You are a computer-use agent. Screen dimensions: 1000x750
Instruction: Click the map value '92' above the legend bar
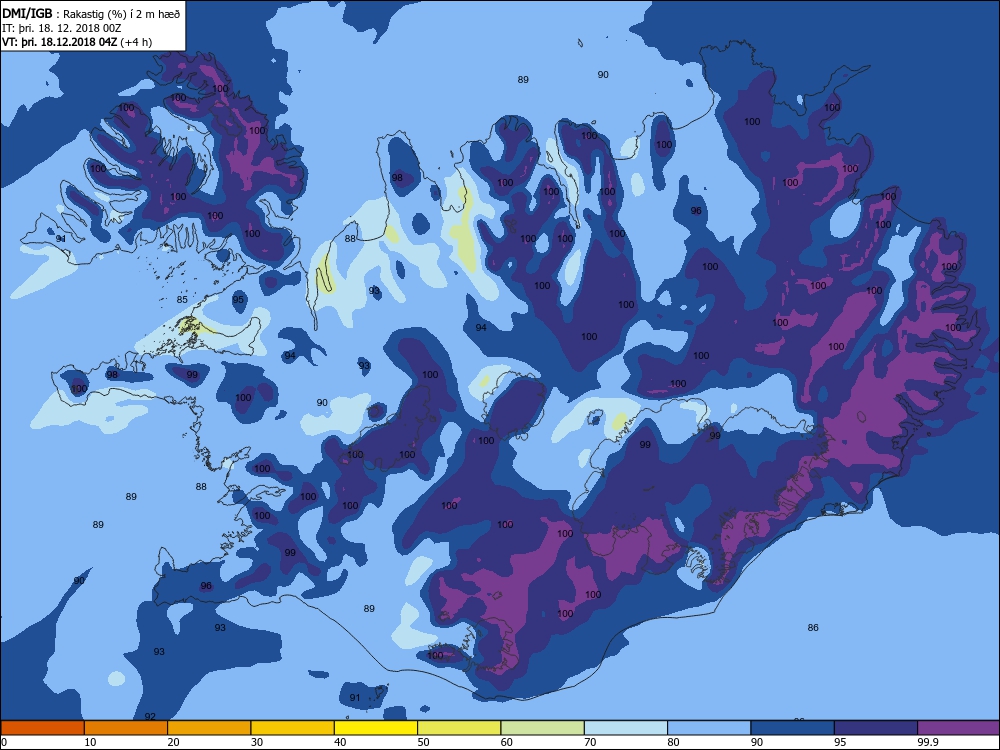coord(150,716)
